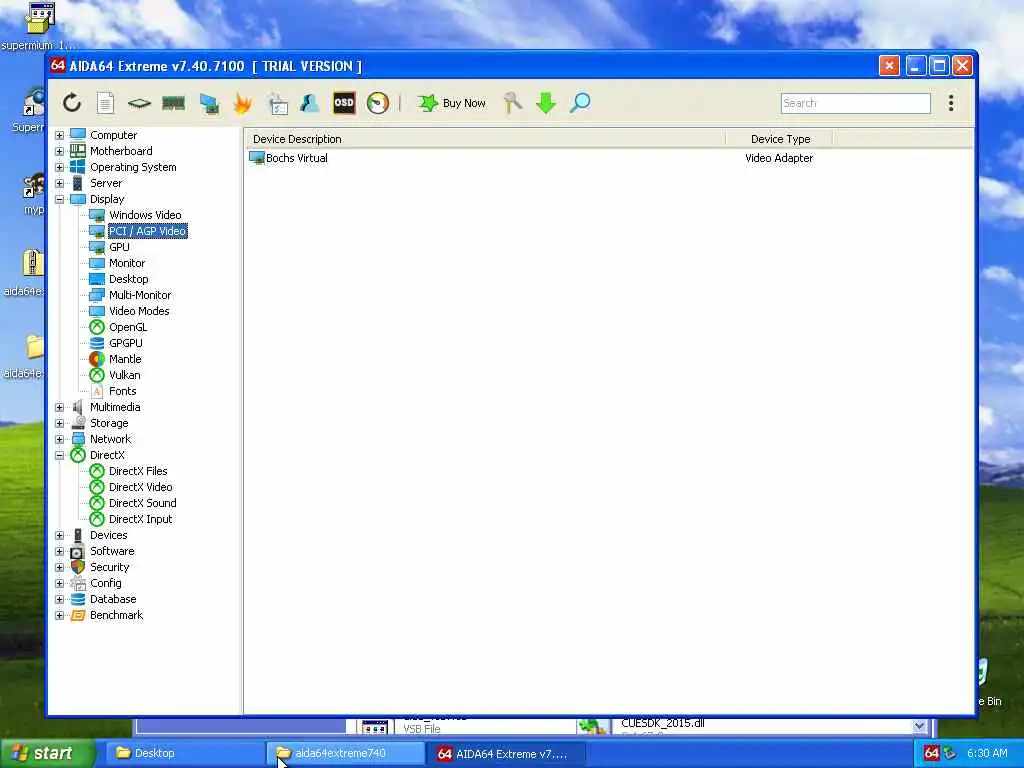
Task: Select the OpenGL item
Action: pyautogui.click(x=128, y=327)
